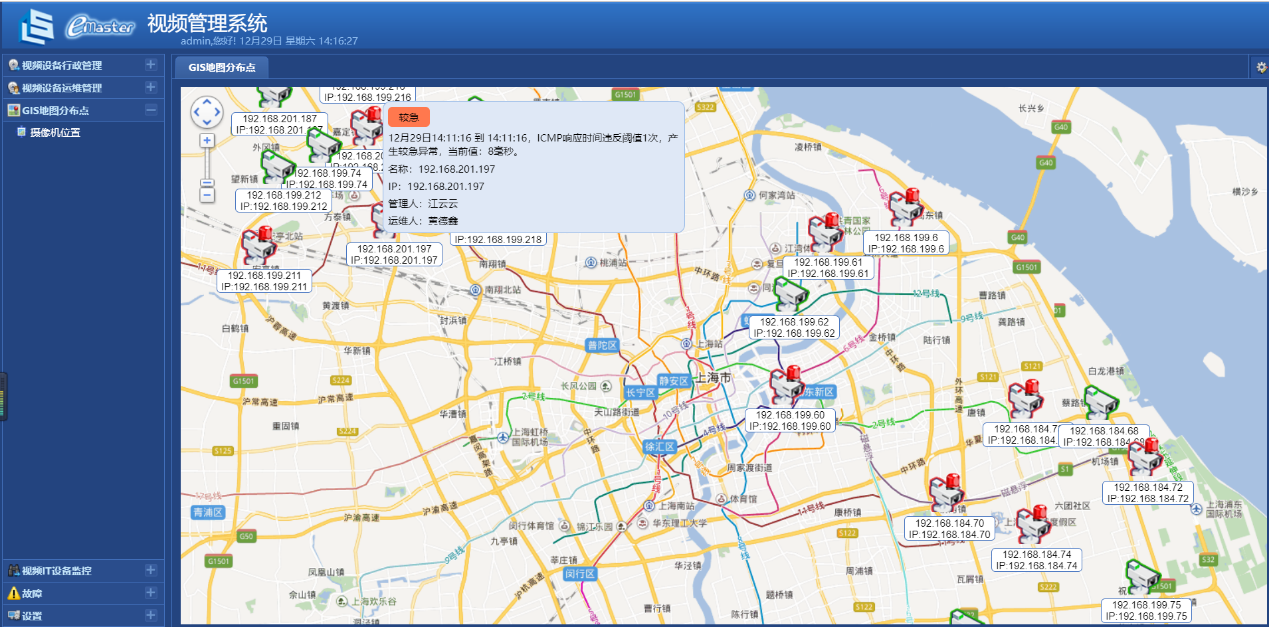1269x627 pixels.
Task: Select the green camera marker above 192.168.199.75
Action: pos(1144,577)
